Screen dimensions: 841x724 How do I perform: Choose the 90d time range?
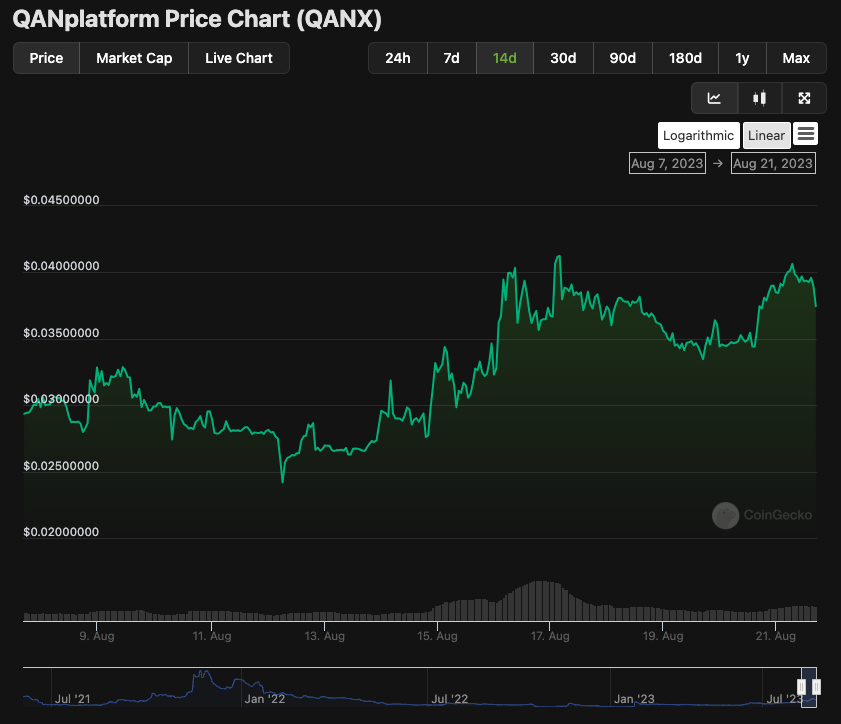[623, 58]
